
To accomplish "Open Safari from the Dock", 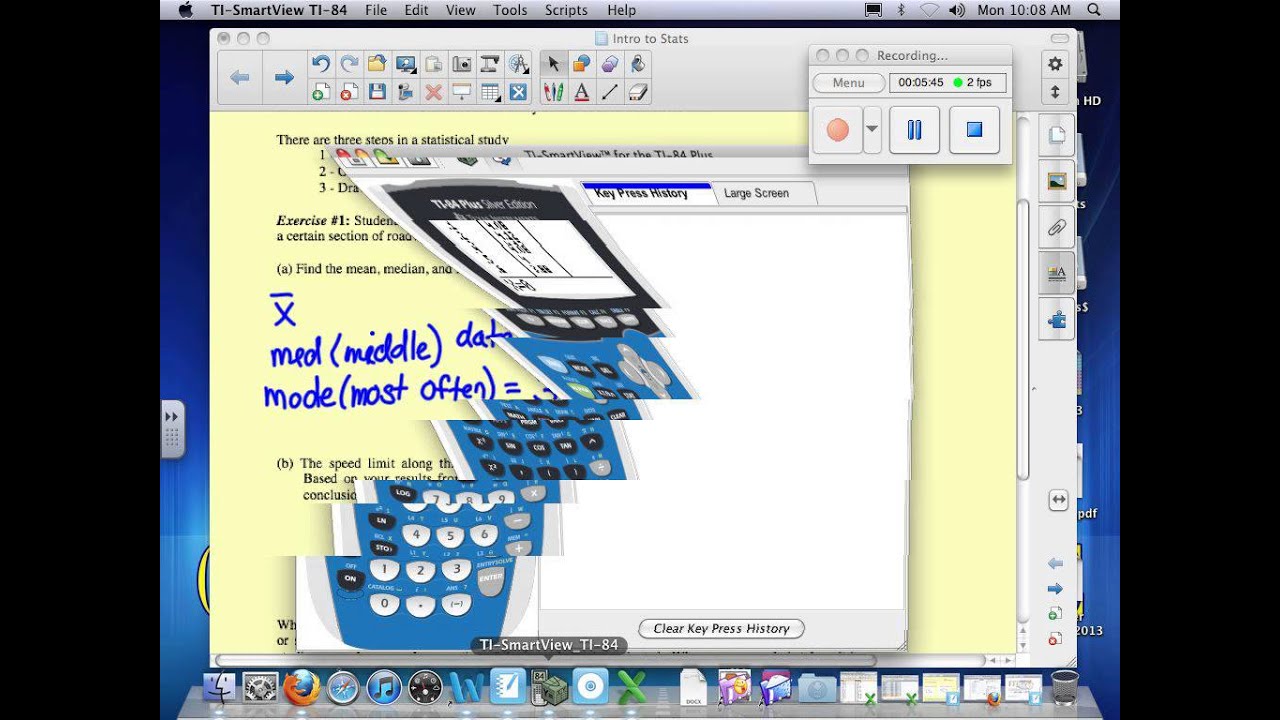I will point(343,688).
